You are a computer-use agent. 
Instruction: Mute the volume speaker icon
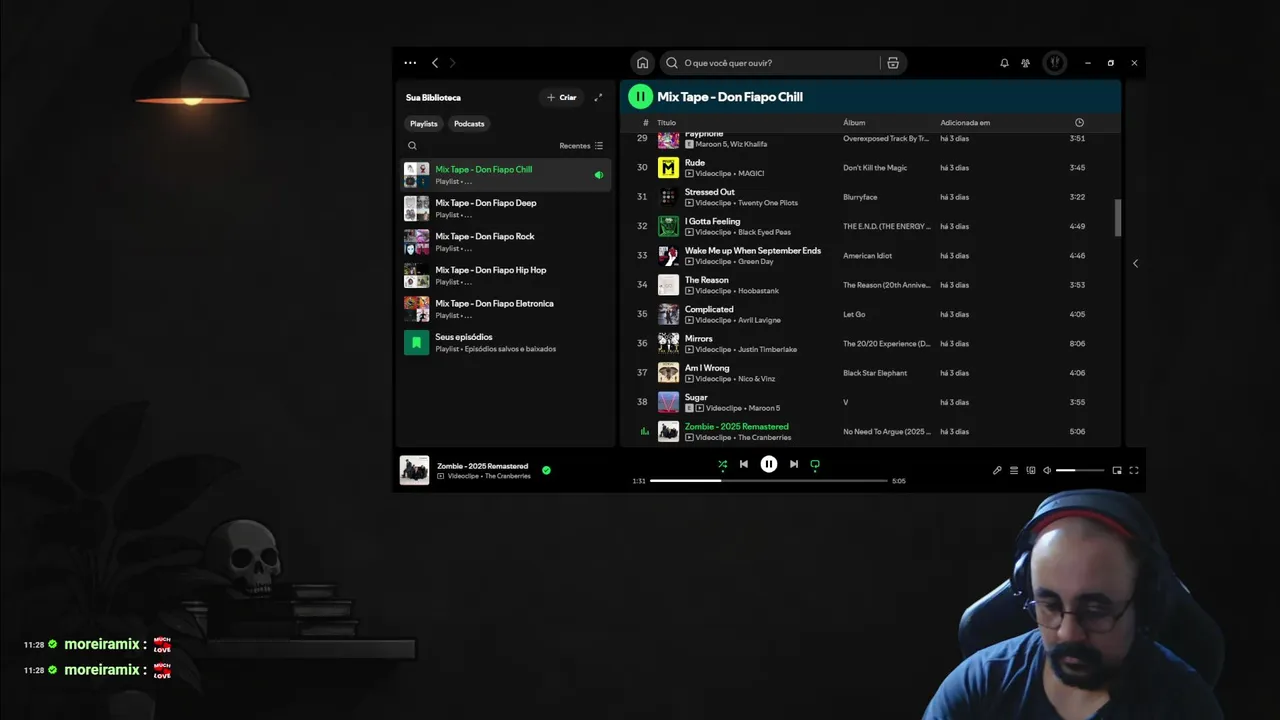[1047, 470]
